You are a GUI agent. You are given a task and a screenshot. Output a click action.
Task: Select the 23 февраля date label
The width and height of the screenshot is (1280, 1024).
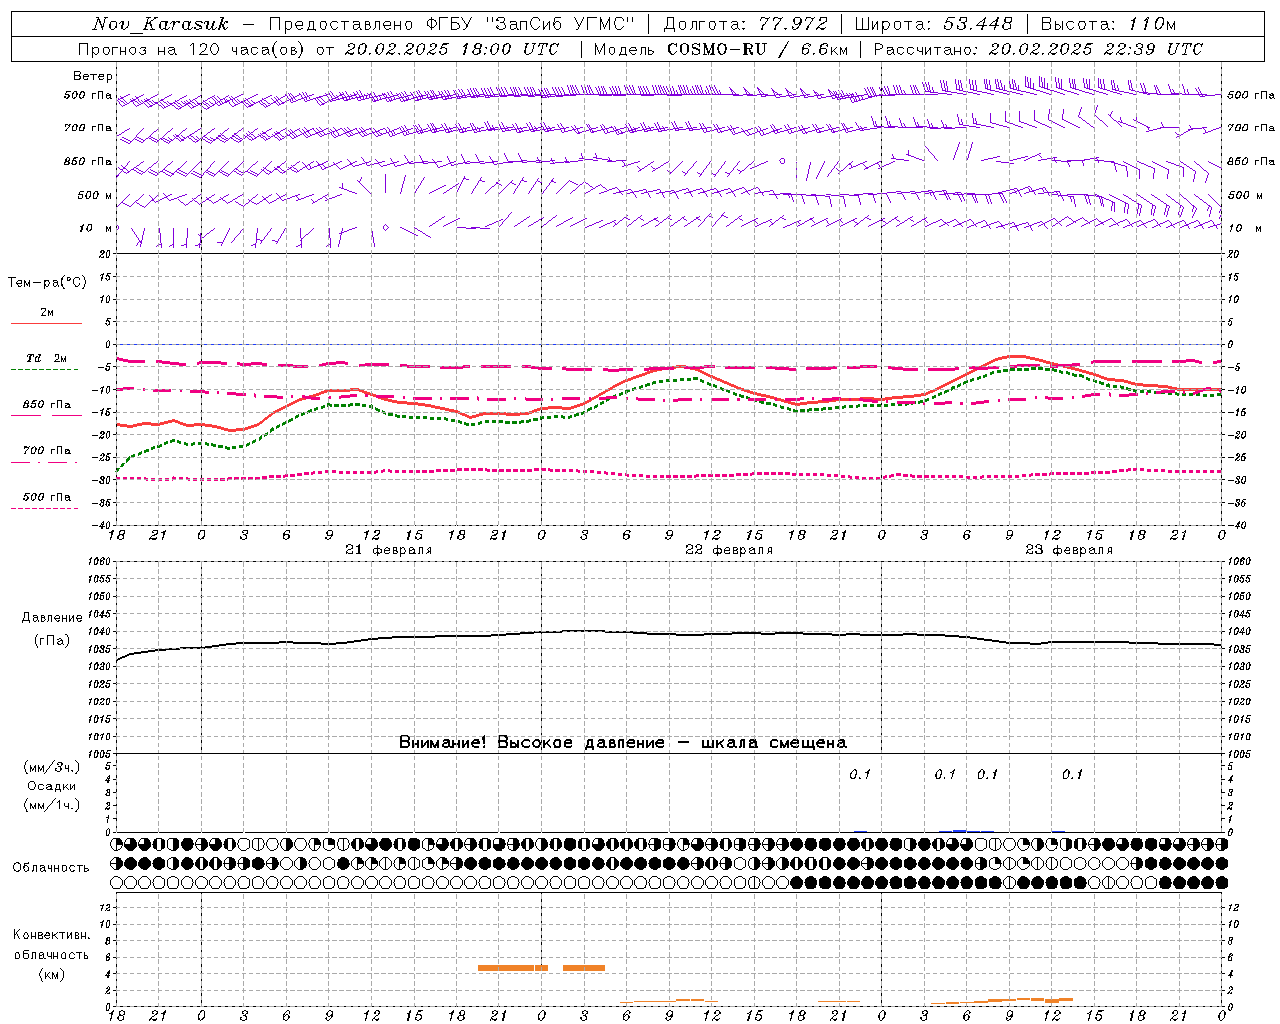click(x=1069, y=550)
